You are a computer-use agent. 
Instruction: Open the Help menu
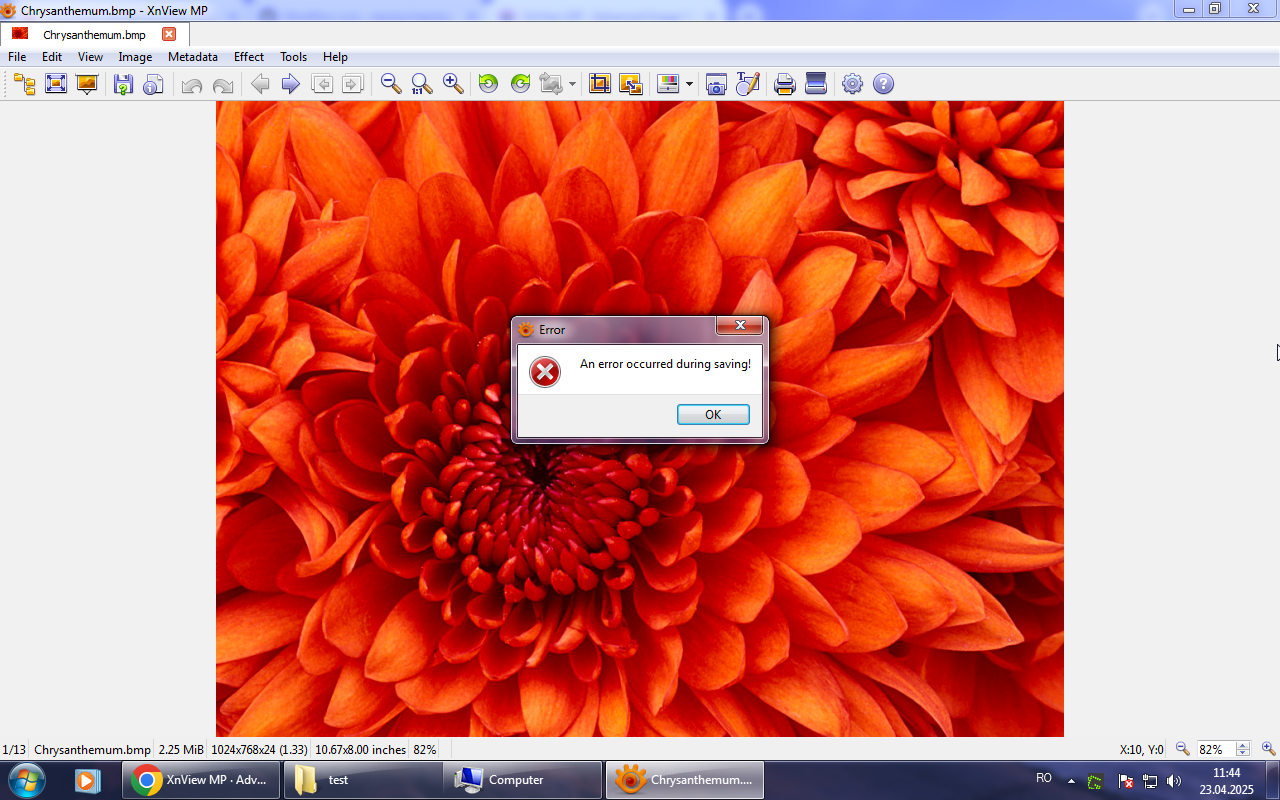point(335,57)
